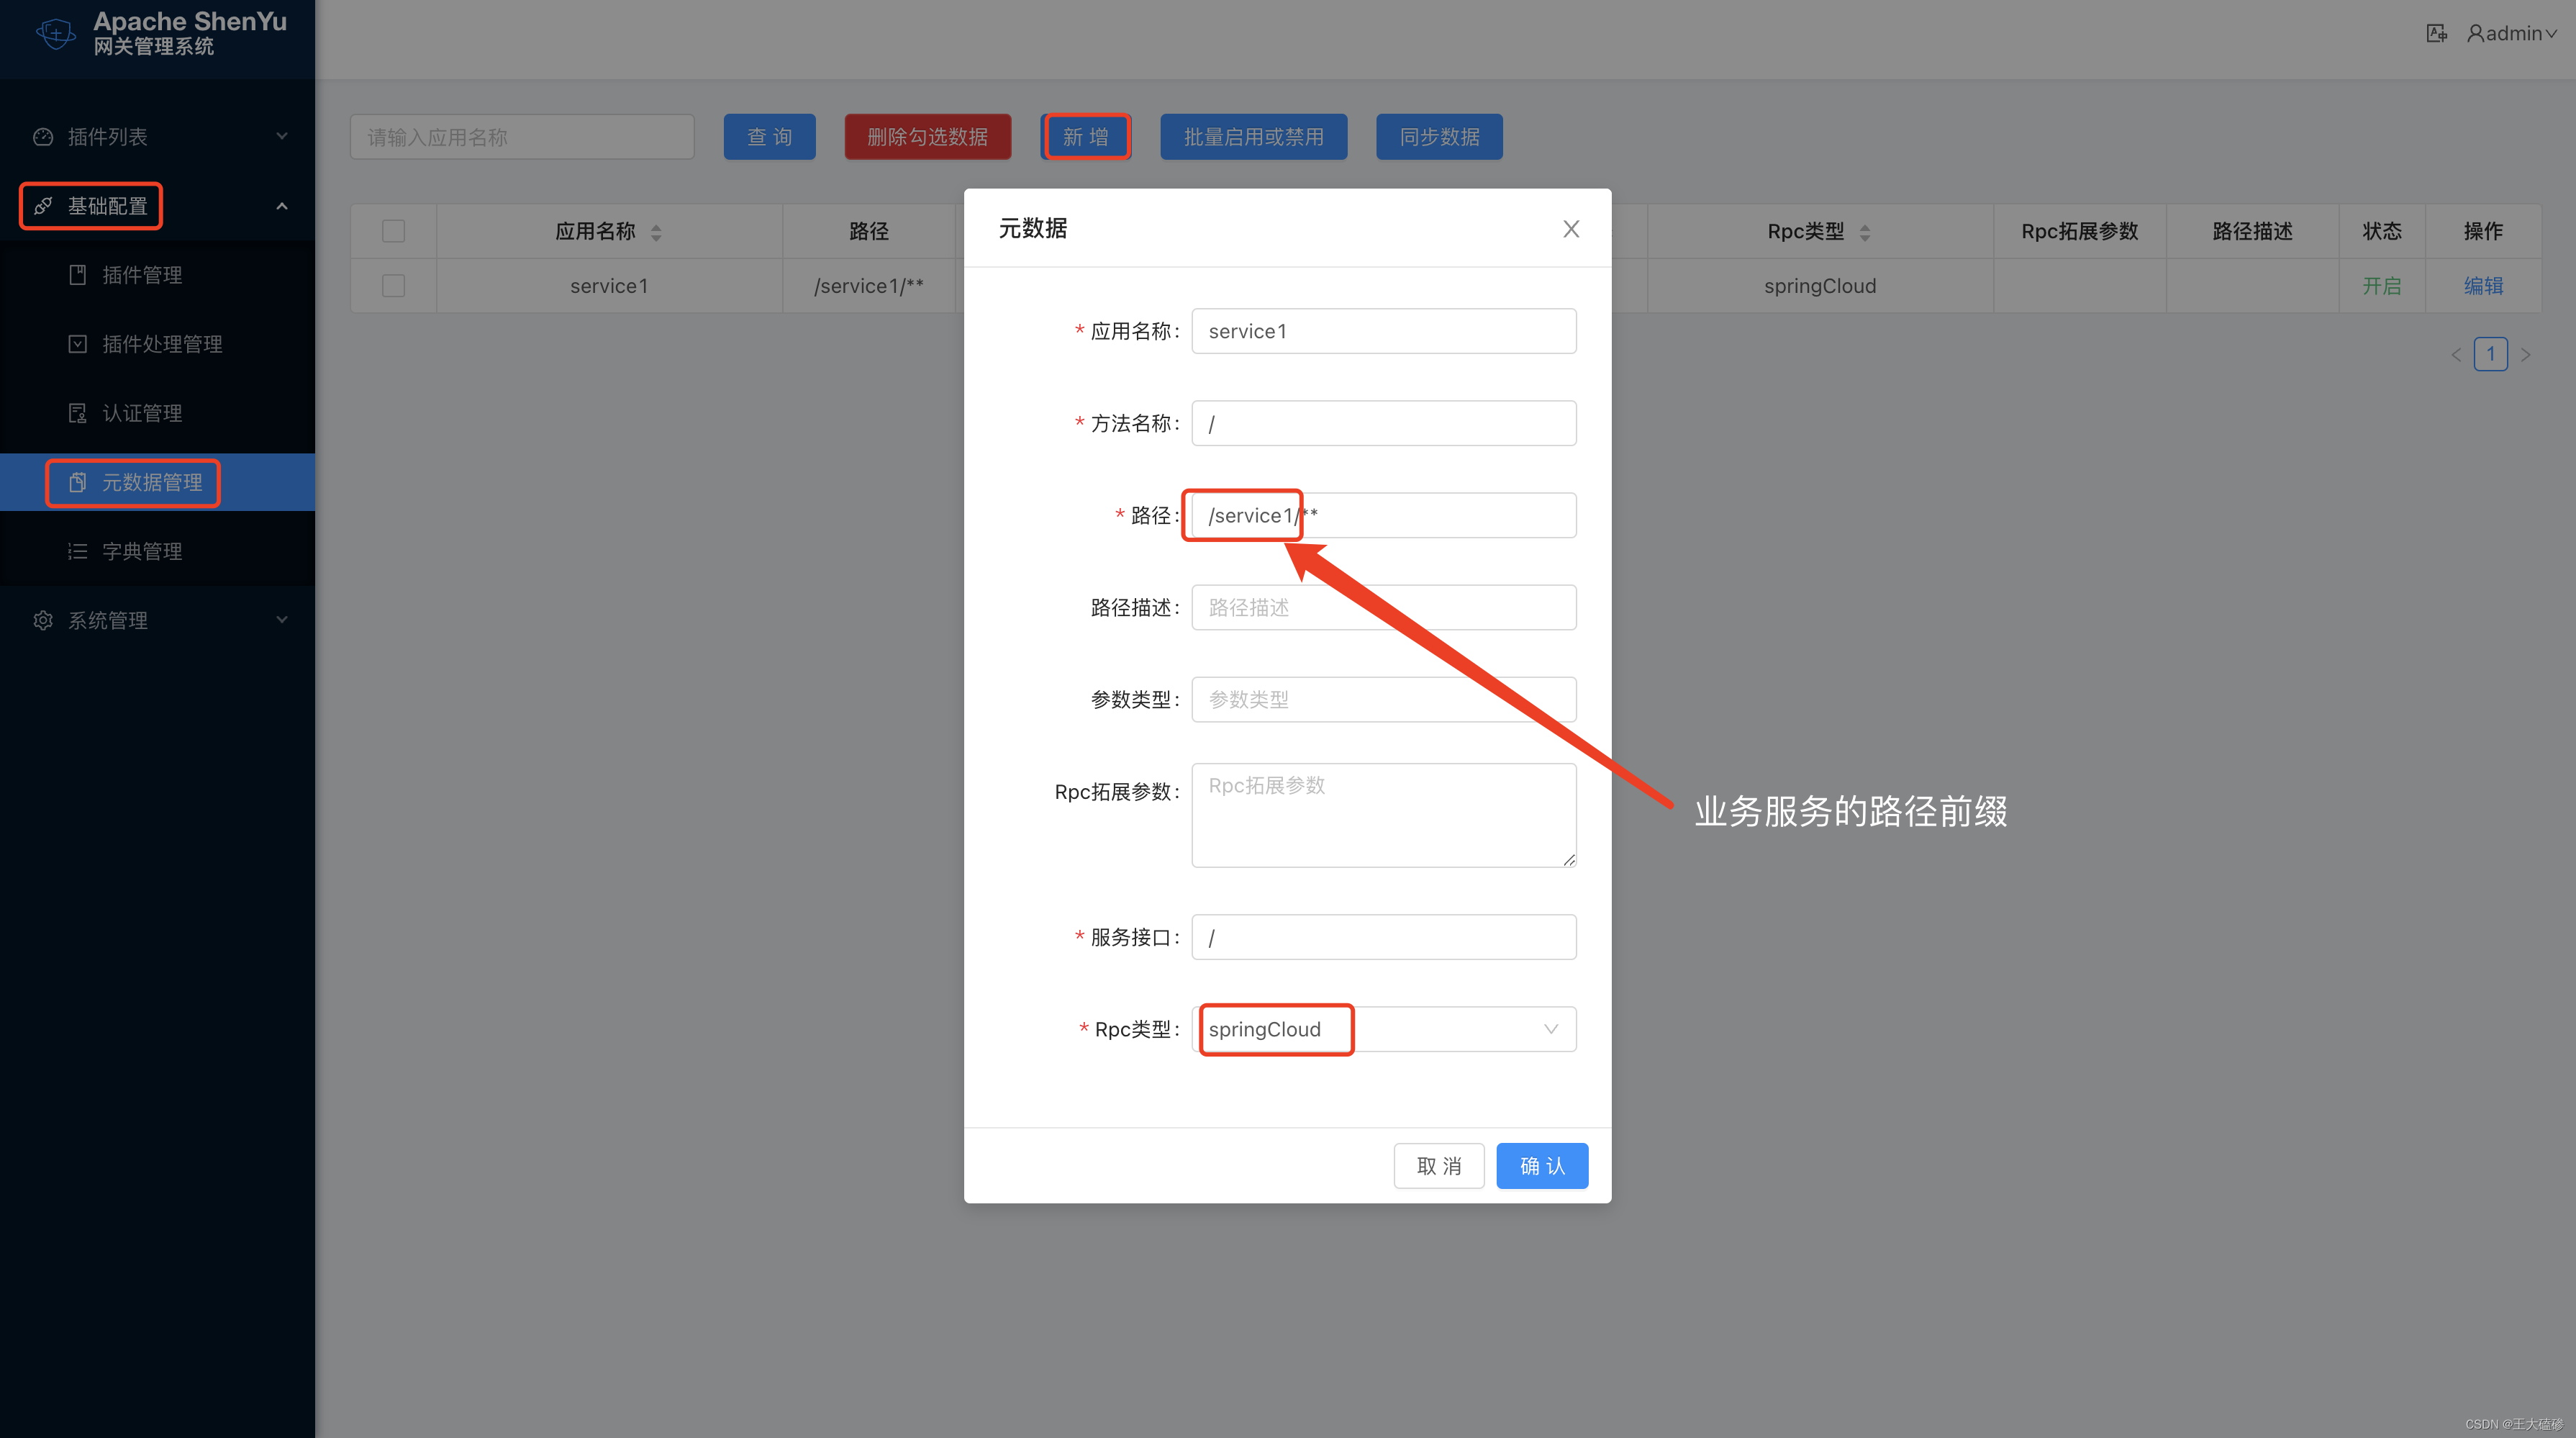The height and width of the screenshot is (1438, 2576).
Task: Click the 路径描述 column header
Action: [2252, 232]
